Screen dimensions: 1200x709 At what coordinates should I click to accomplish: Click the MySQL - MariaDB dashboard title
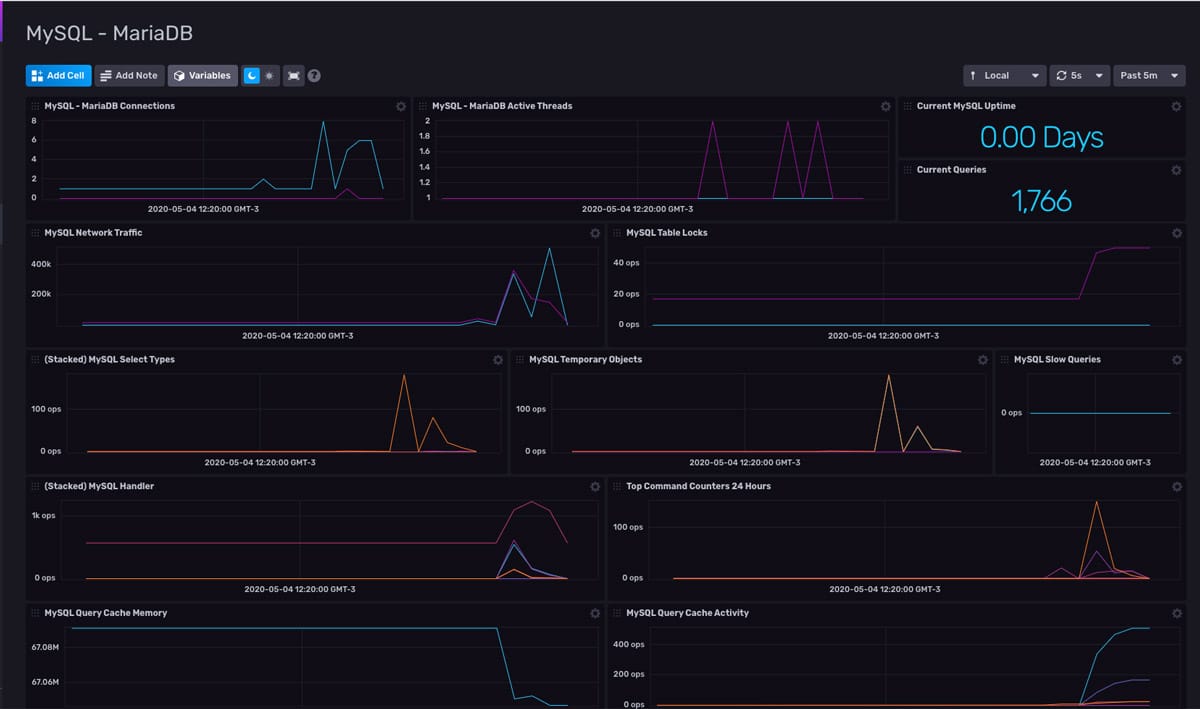pyautogui.click(x=109, y=33)
